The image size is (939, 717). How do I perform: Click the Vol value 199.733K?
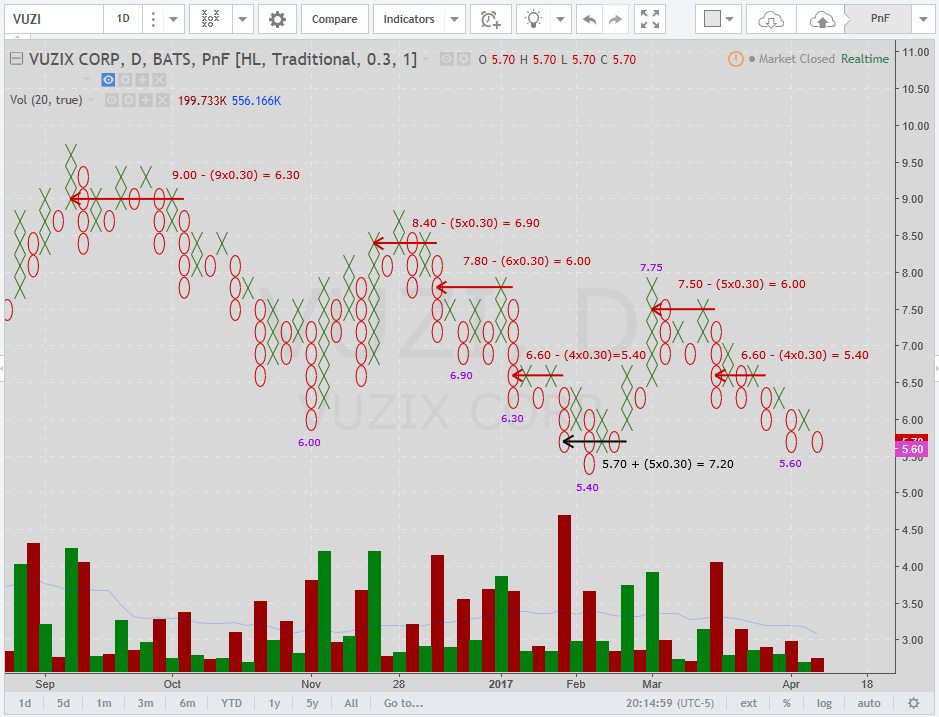coord(202,101)
